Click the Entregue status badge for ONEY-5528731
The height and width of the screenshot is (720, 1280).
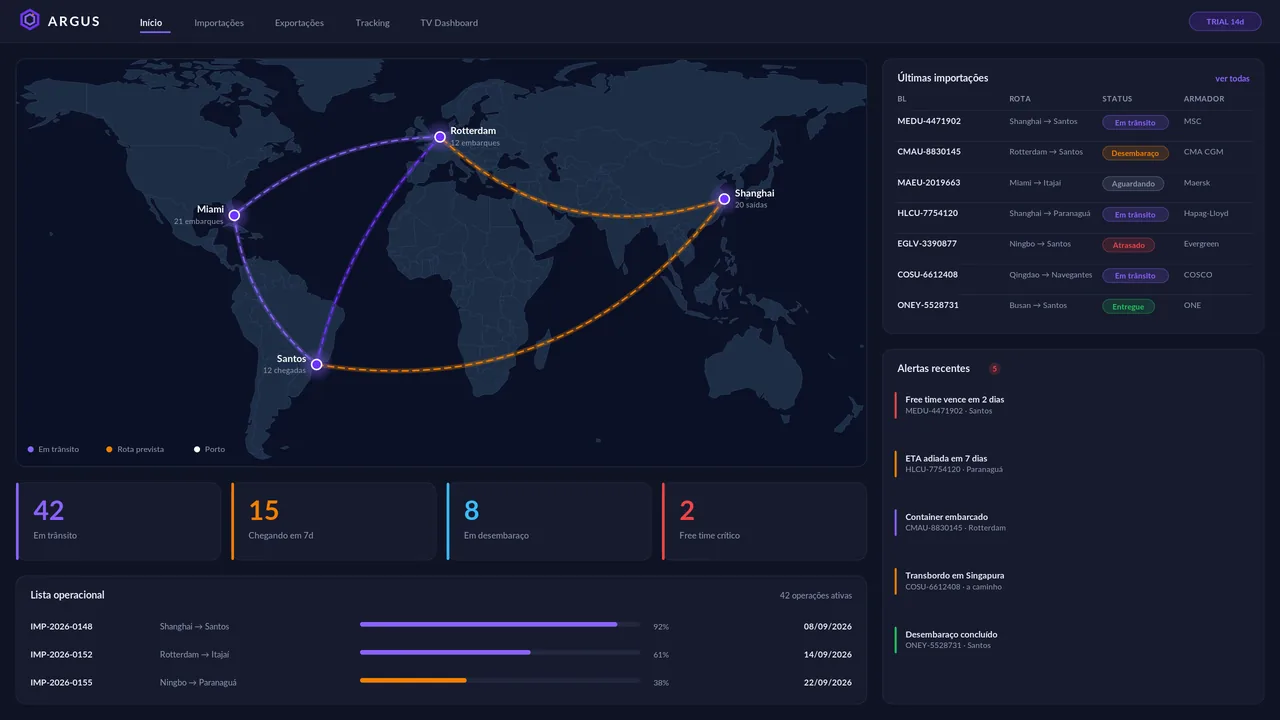[1128, 307]
